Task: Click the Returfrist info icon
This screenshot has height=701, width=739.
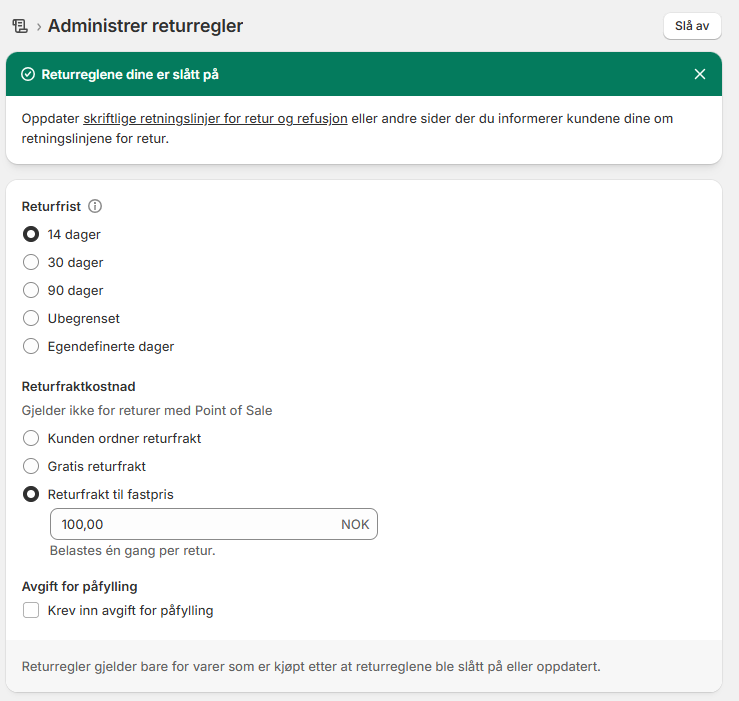Action: pyautogui.click(x=95, y=207)
